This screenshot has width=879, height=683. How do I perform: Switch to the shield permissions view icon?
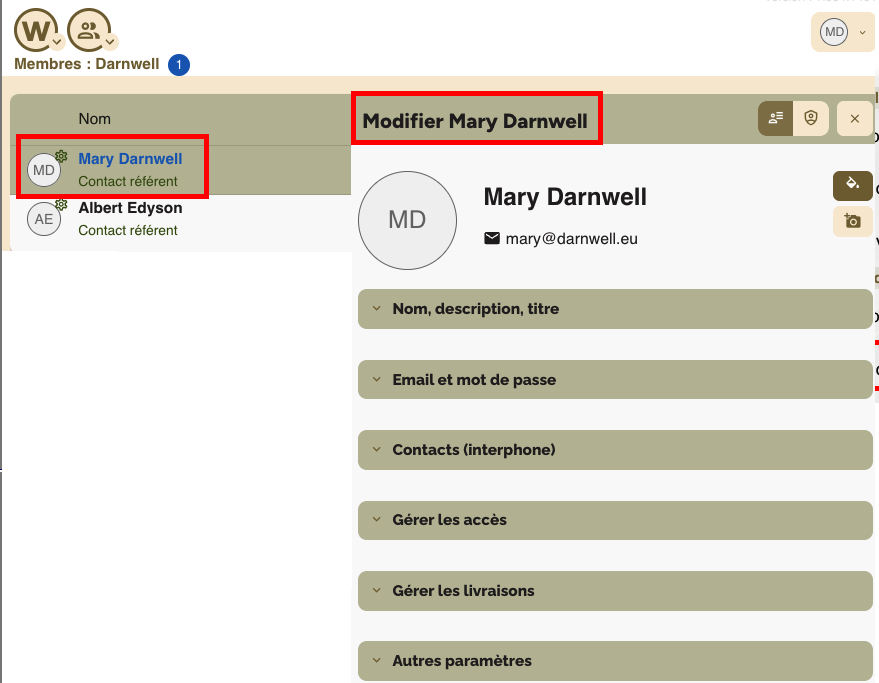(811, 118)
